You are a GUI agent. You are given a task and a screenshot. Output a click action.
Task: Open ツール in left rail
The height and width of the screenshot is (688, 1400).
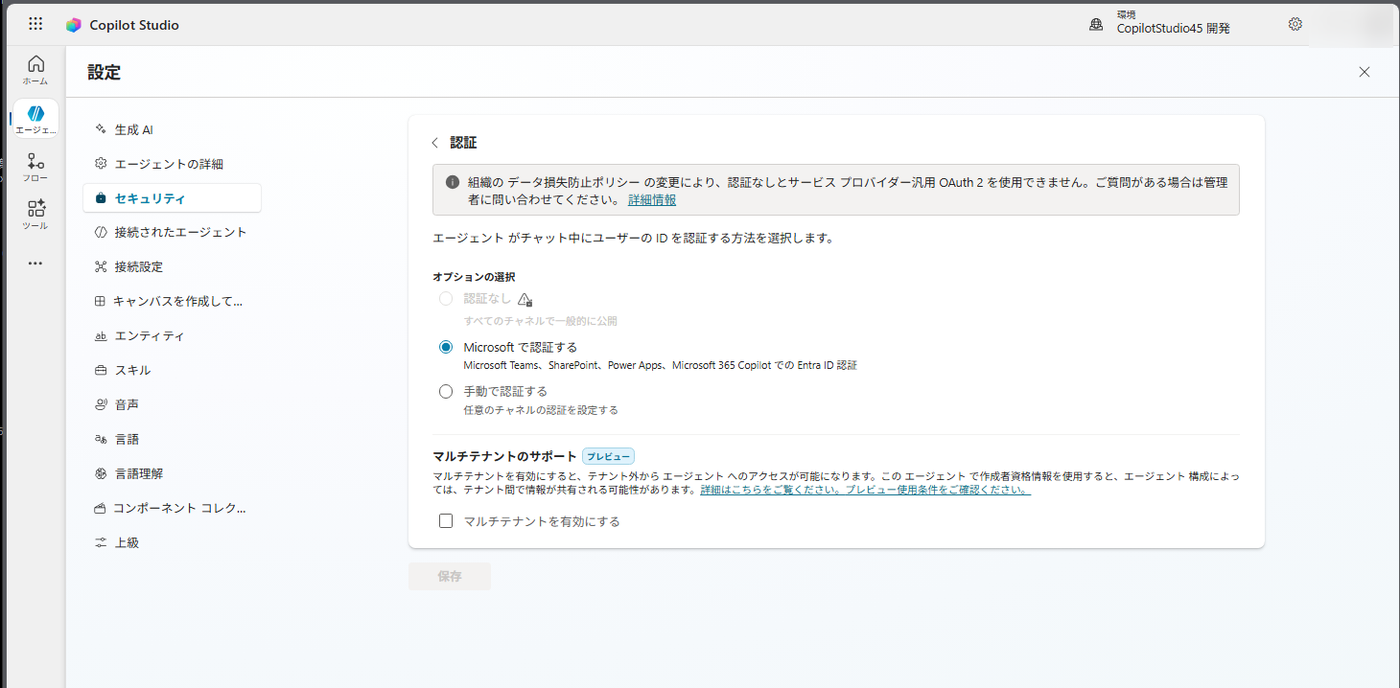tap(36, 214)
